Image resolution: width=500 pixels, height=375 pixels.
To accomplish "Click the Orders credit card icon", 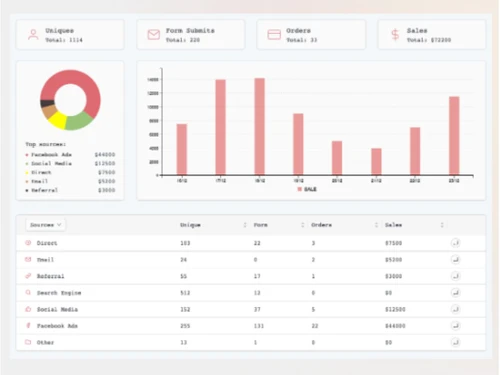I will tap(274, 35).
